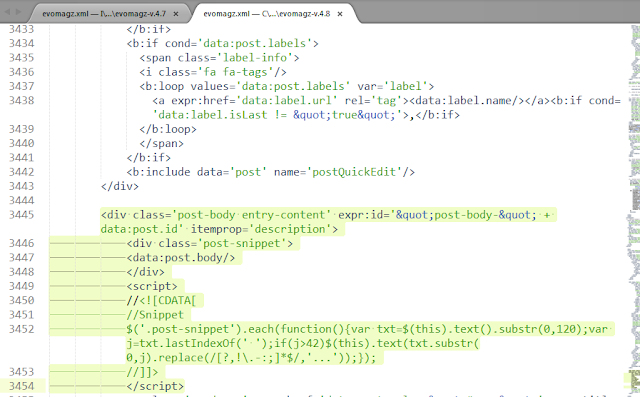Click line number 3442 in gutter

tap(22, 172)
